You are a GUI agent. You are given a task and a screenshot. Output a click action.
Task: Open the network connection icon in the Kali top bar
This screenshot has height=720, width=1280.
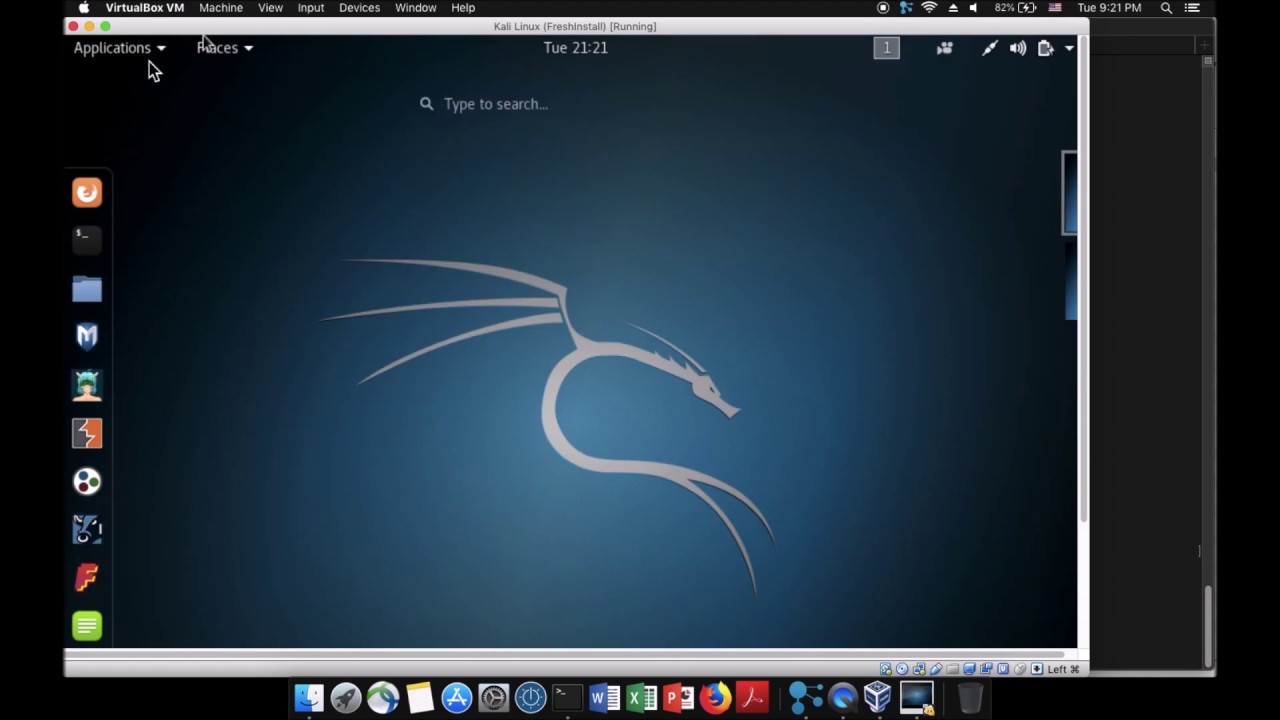(989, 48)
